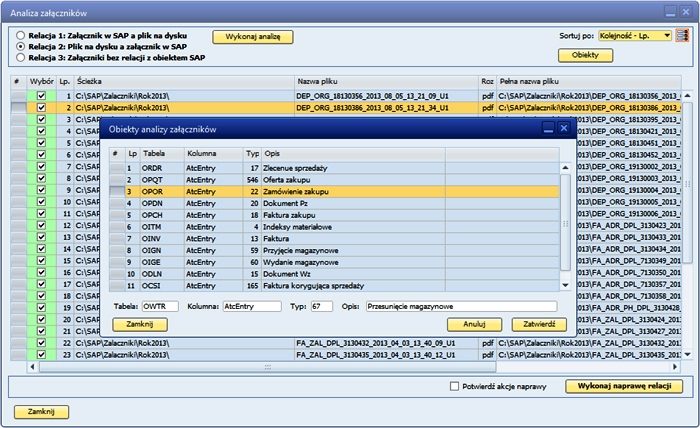
Task: Click the Opis column header in Obiekty dialog
Action: [x=353, y=154]
